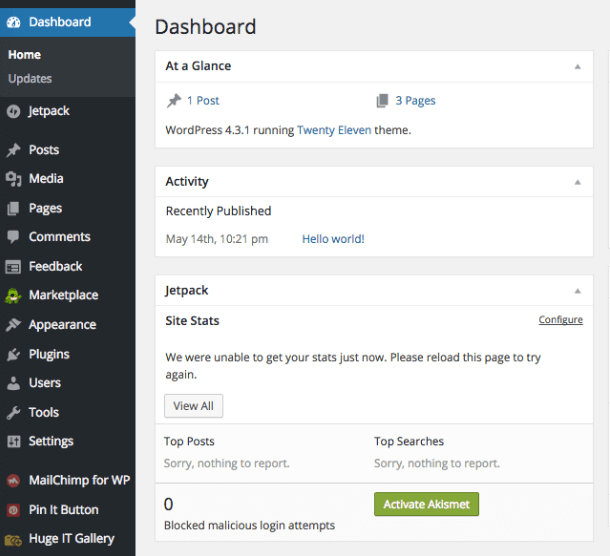Click the Configure link in Site Stats
The height and width of the screenshot is (556, 610).
point(560,320)
